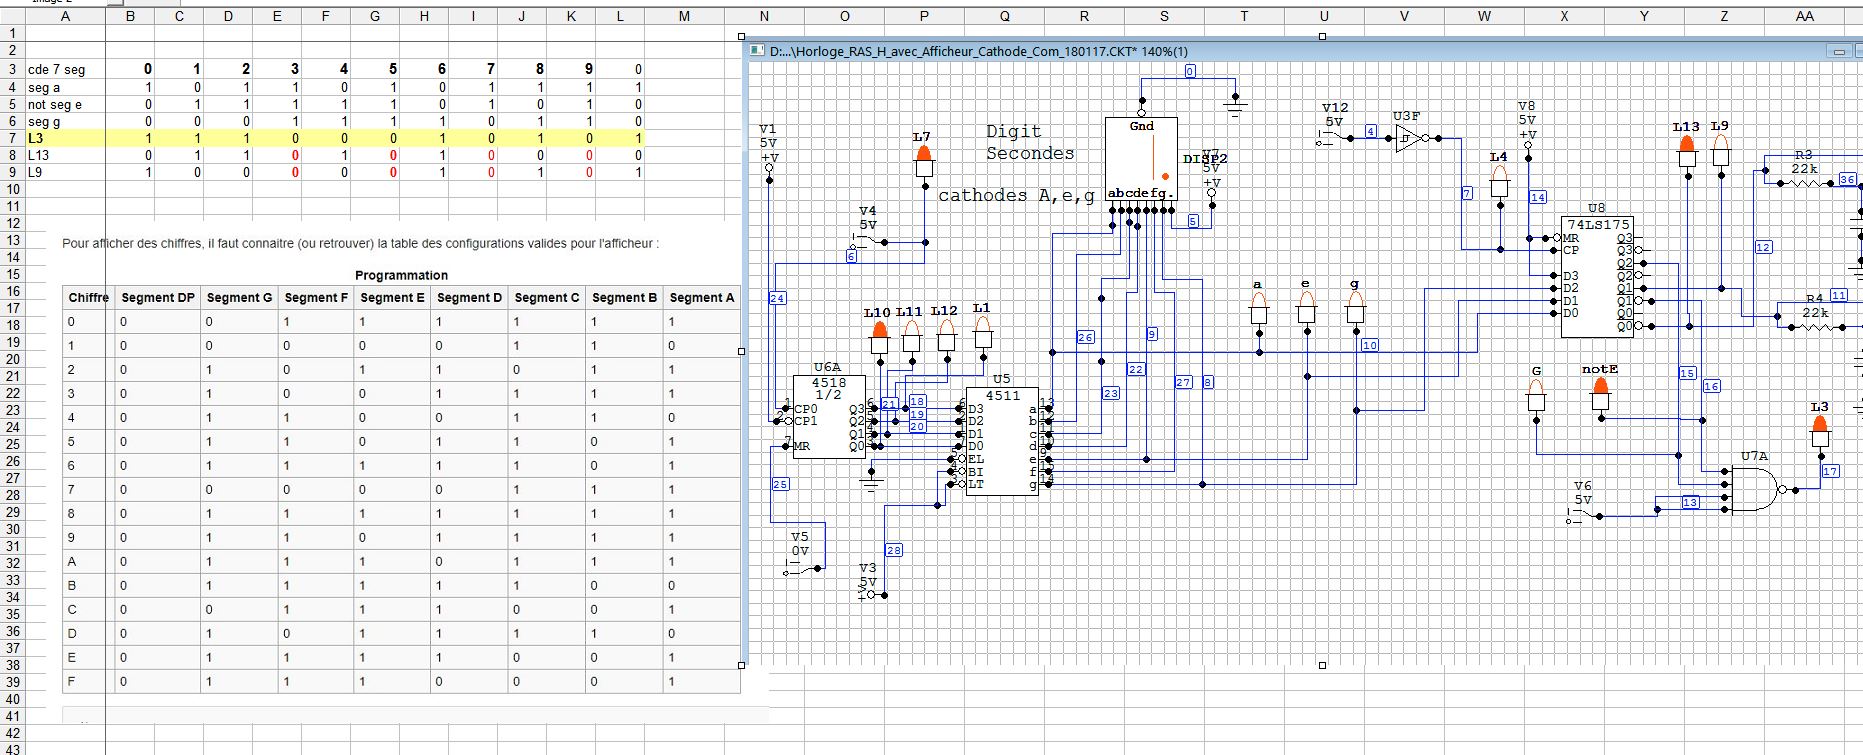Click the 'Programmation' table title
The width and height of the screenshot is (1863, 755).
401,276
